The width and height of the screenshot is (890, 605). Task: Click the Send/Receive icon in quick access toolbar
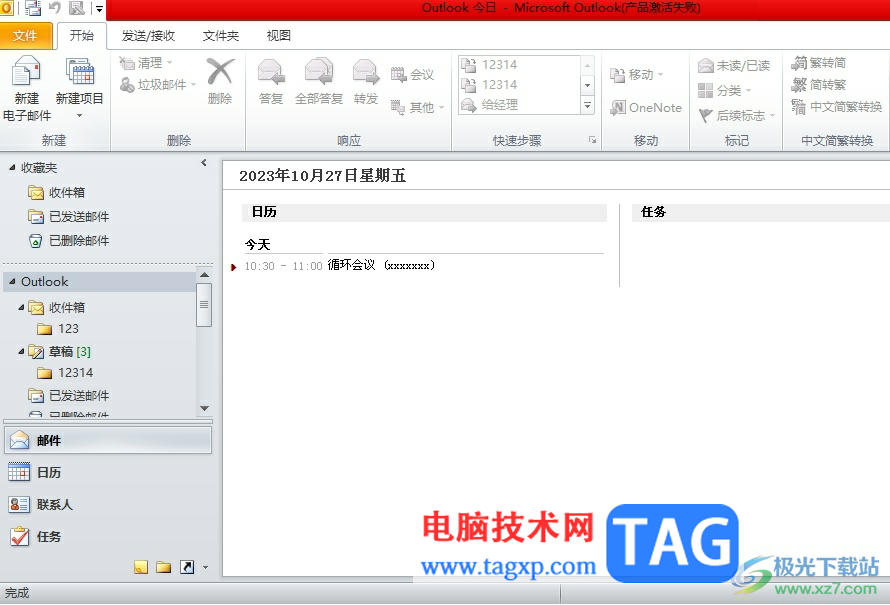click(x=33, y=8)
